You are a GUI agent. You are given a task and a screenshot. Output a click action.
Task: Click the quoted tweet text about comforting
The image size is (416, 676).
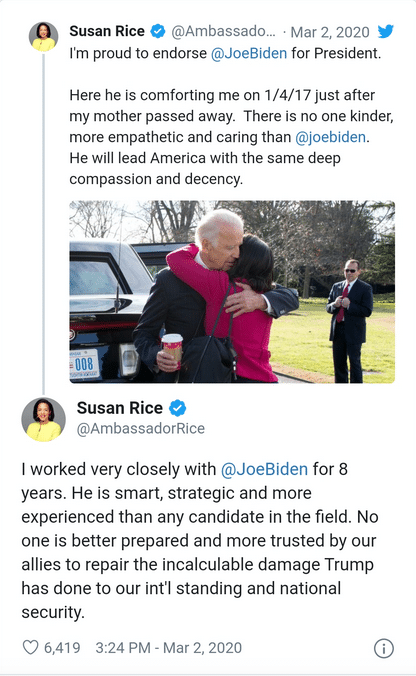[231, 137]
